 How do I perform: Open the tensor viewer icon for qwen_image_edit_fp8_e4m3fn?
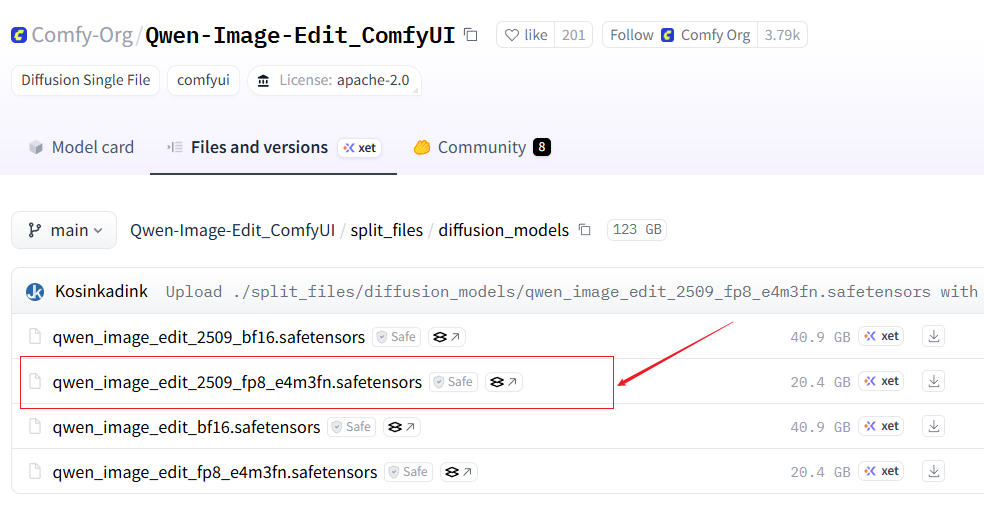pyautogui.click(x=459, y=471)
